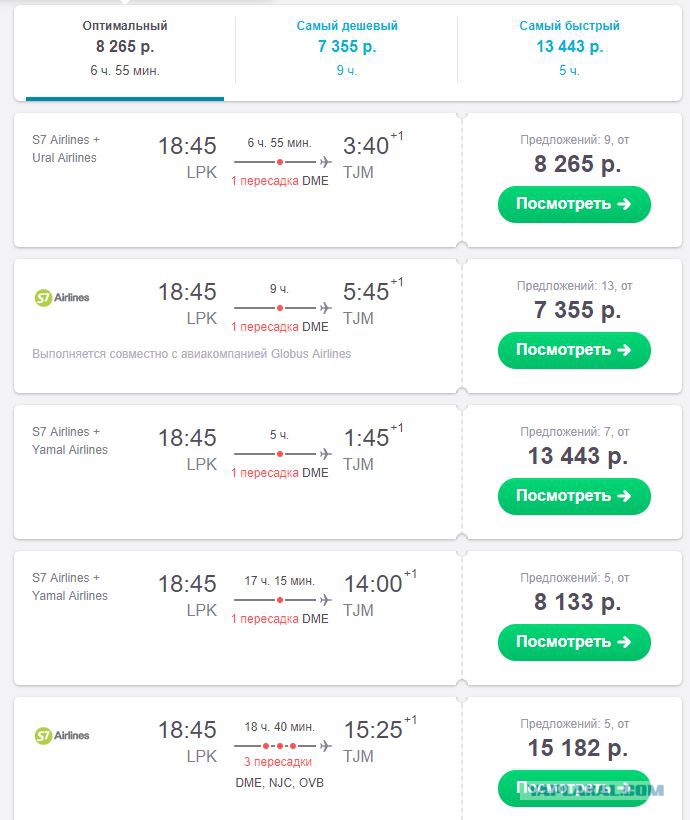Viewport: 690px width, 820px height.
Task: Click the 14:00 arrival time flight card
Action: click(x=237, y=618)
